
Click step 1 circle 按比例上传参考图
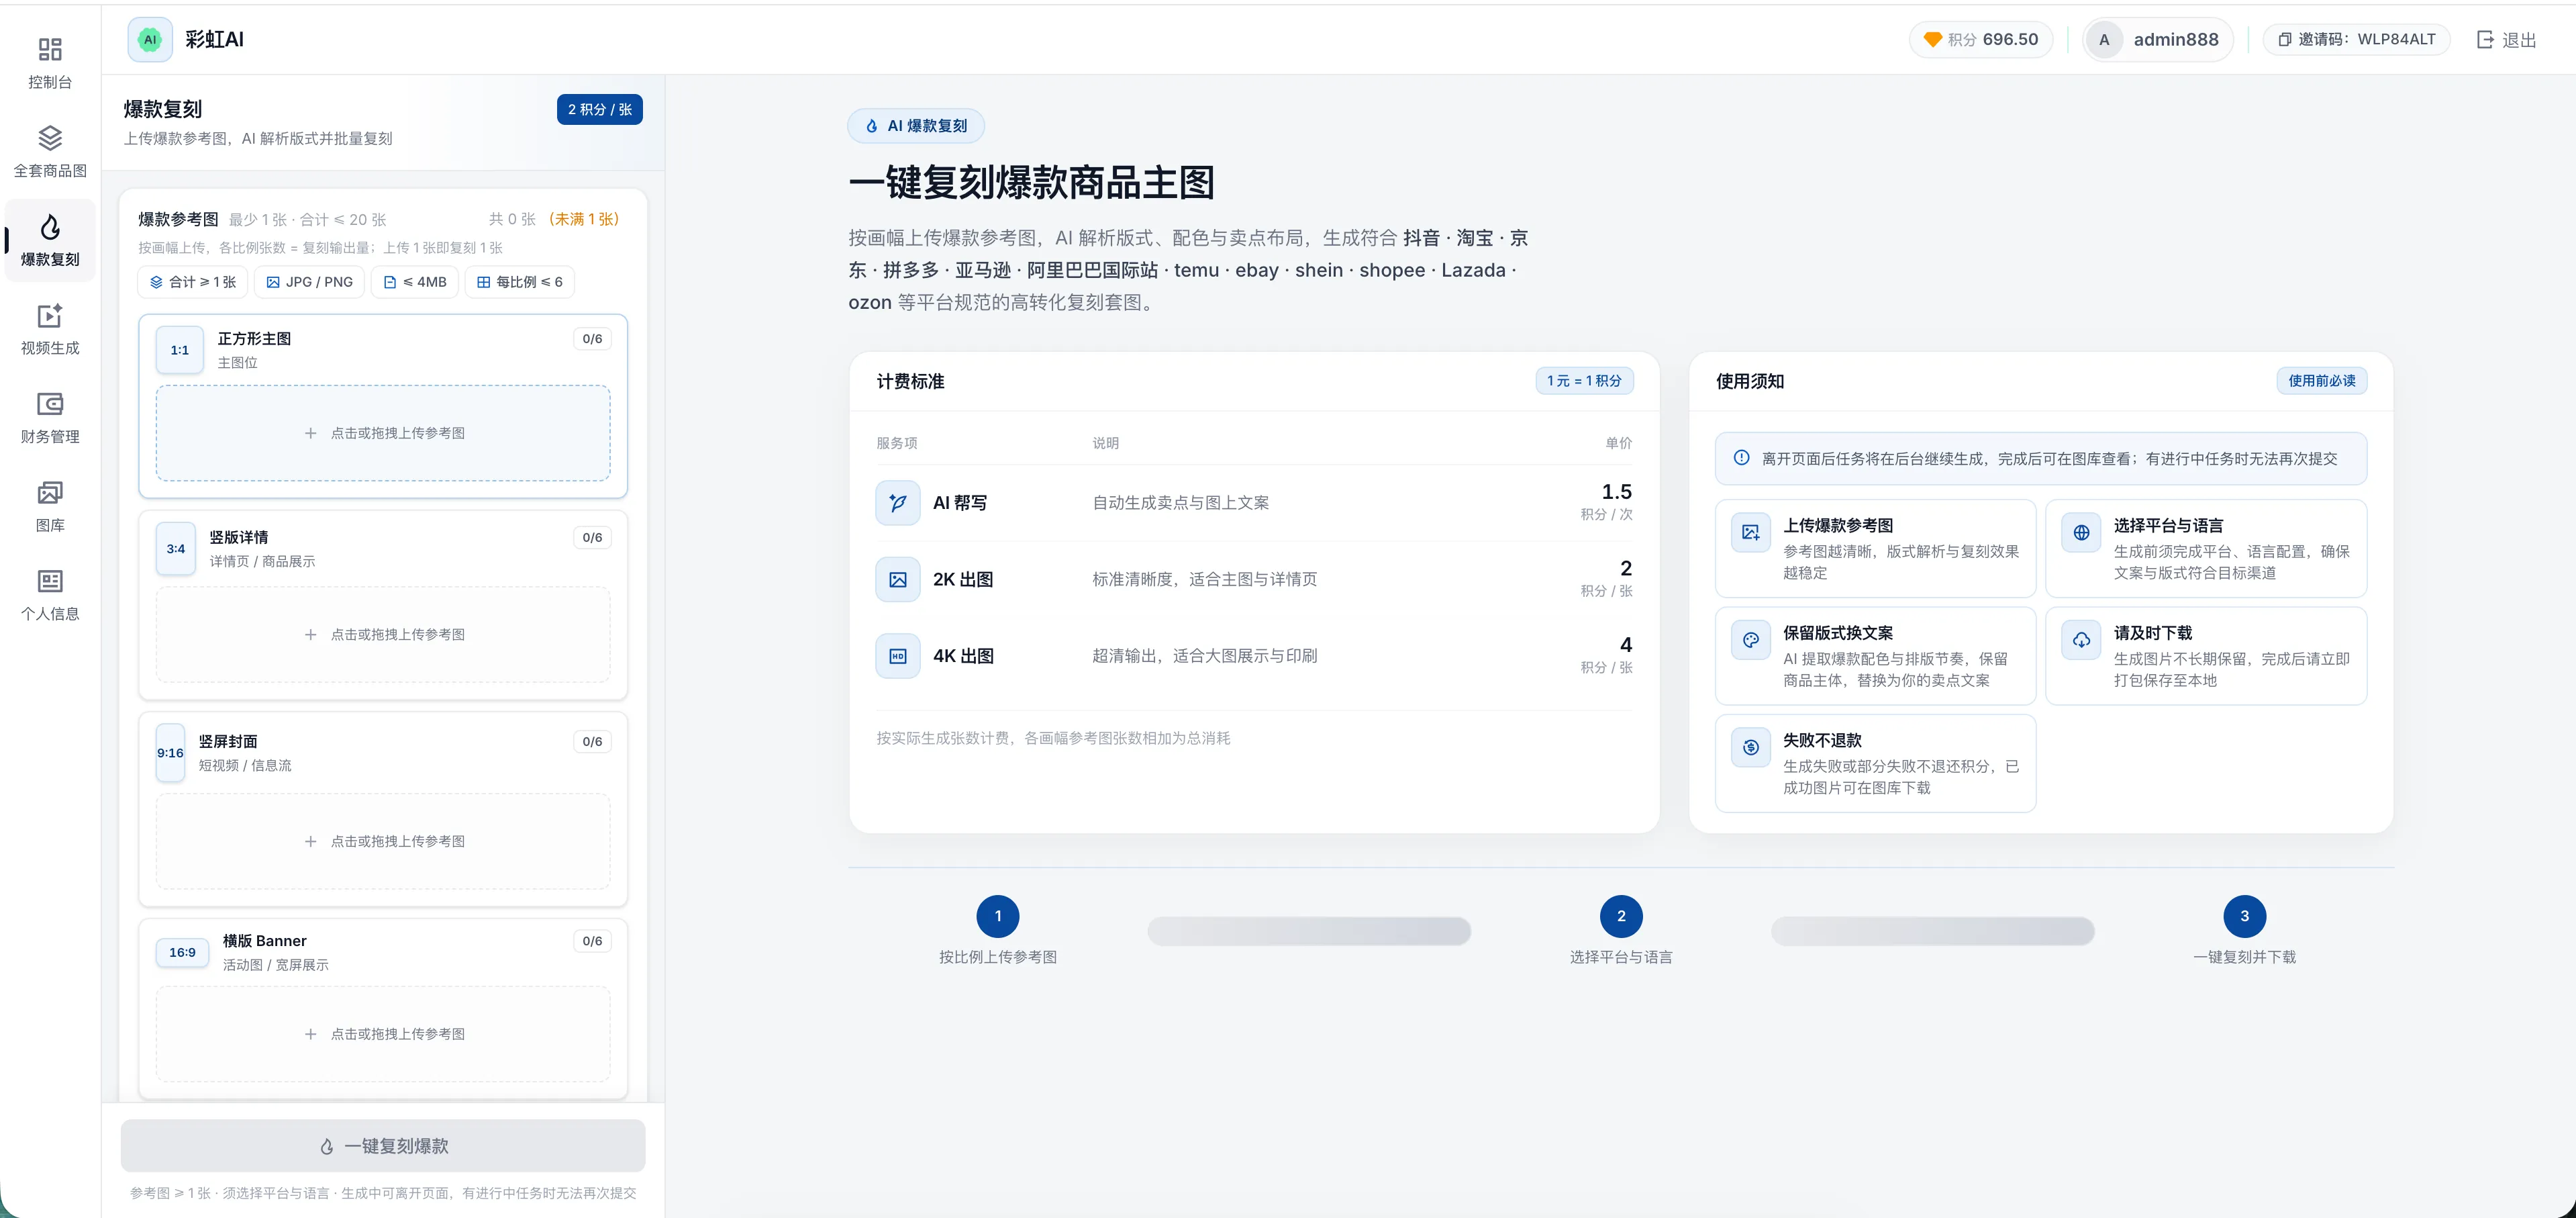[x=998, y=916]
